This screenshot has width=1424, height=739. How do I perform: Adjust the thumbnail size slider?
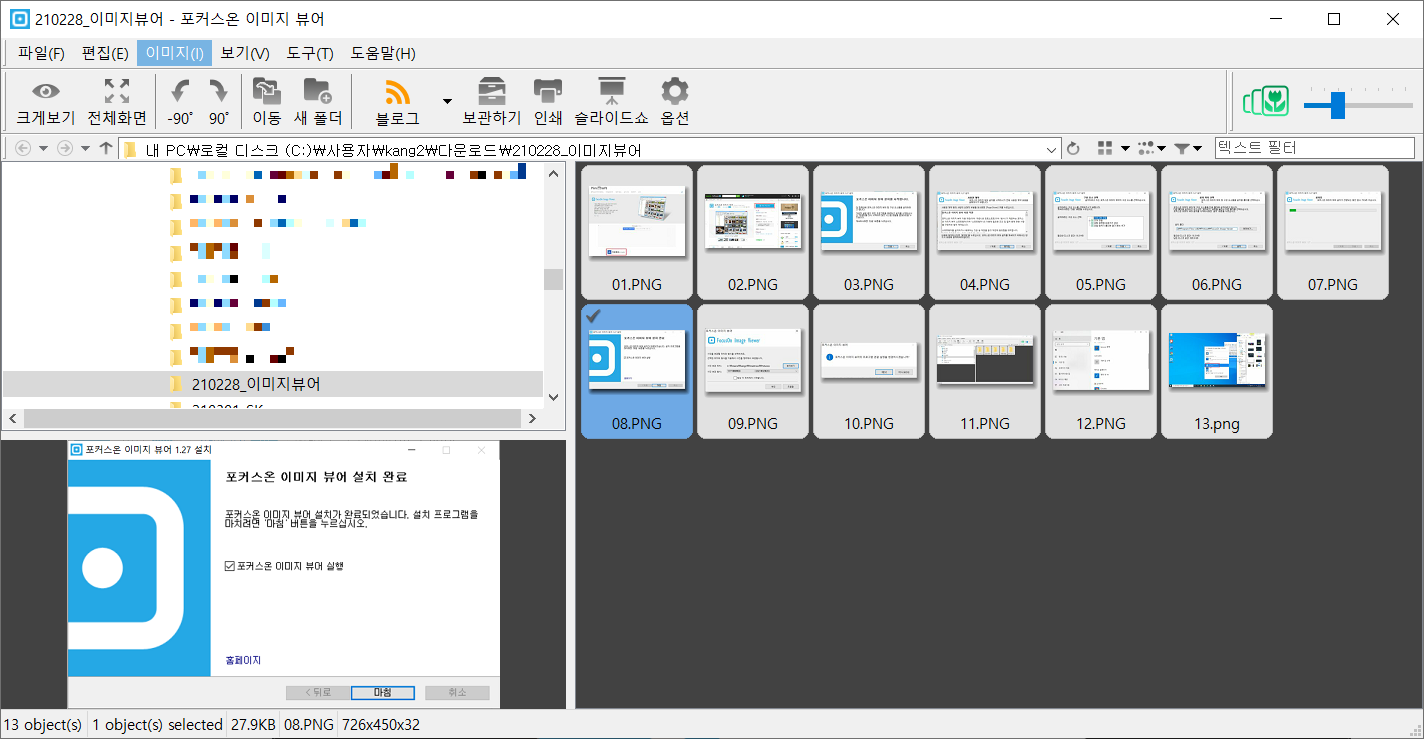(1337, 103)
